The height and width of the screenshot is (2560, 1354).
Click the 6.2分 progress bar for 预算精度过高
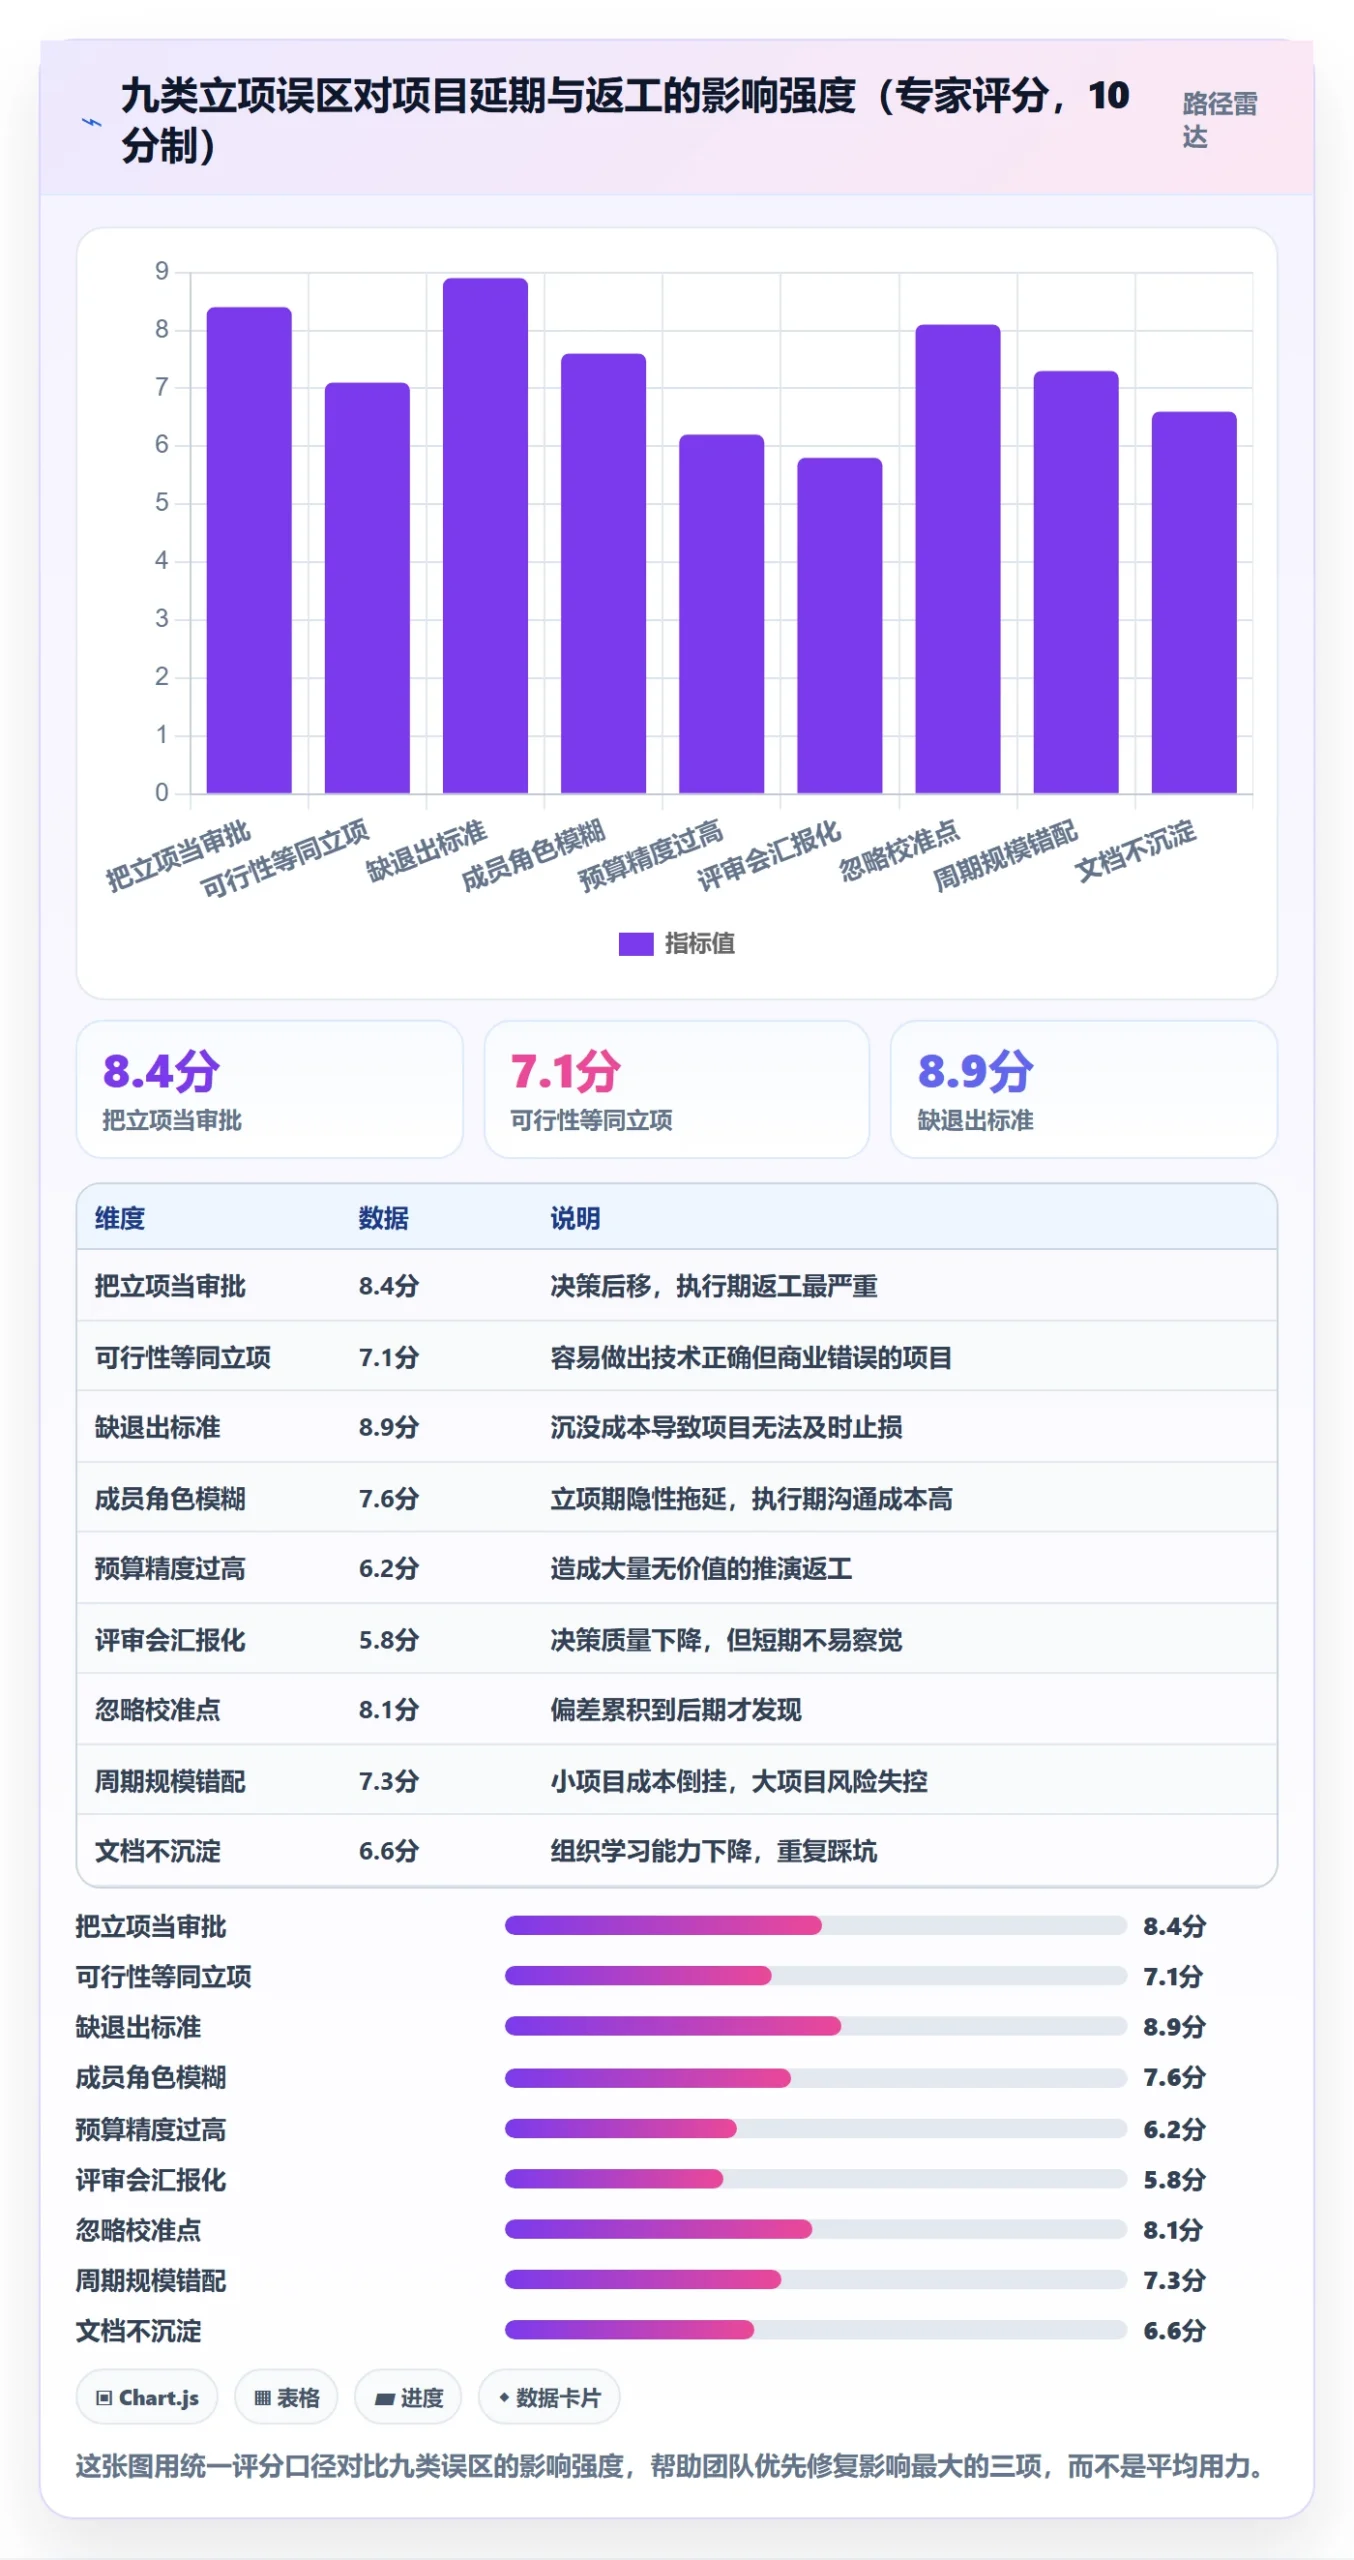(816, 2129)
